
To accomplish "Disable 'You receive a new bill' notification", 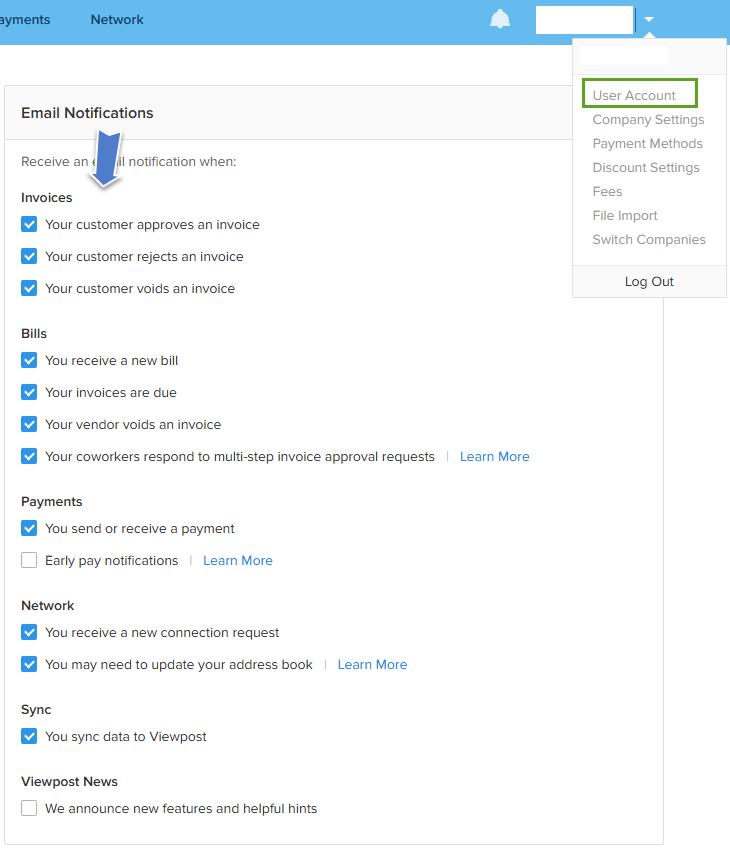I will 29,360.
